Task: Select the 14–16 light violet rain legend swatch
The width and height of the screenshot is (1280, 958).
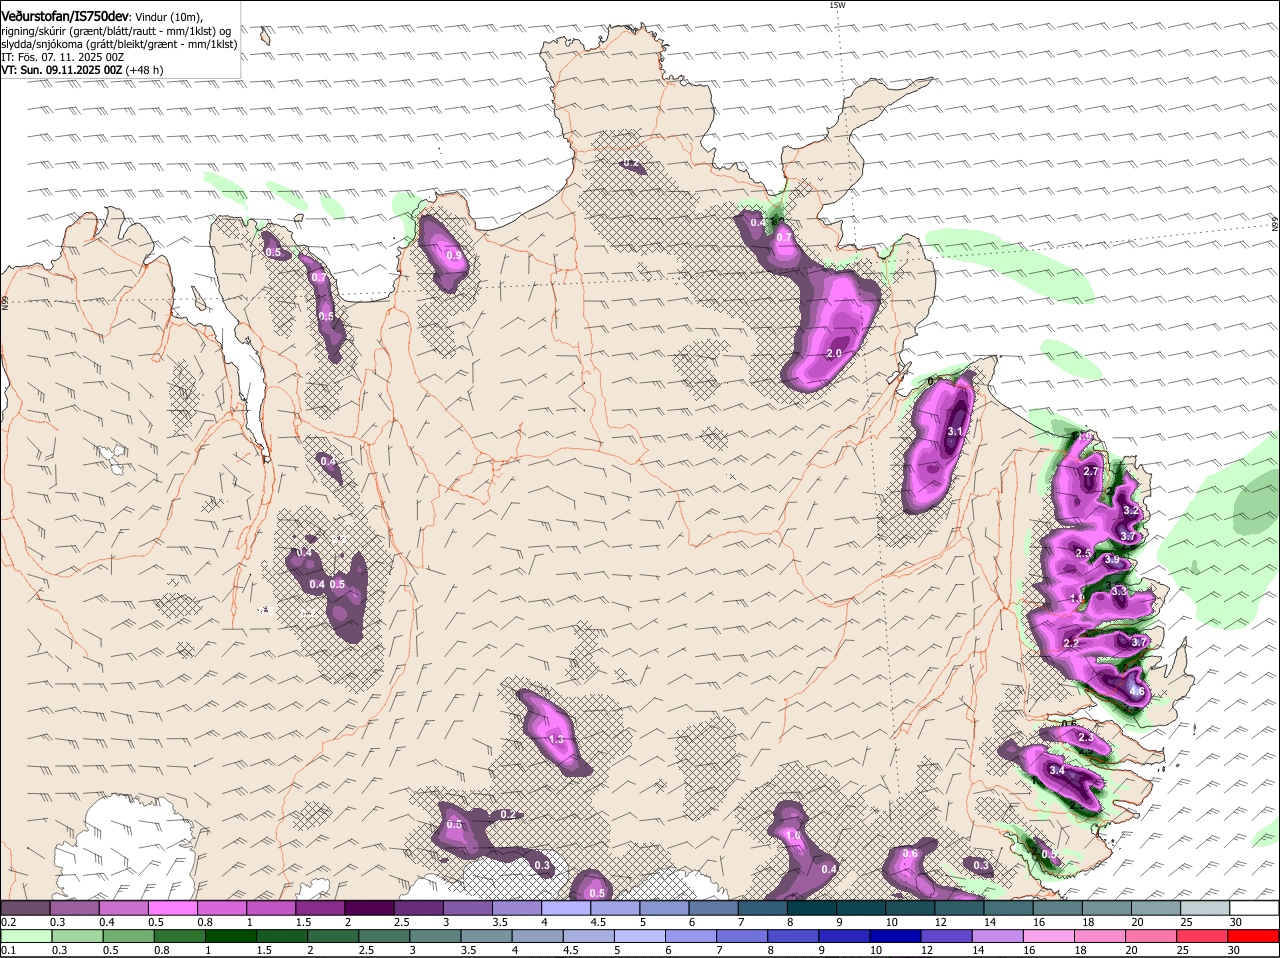Action: (x=999, y=935)
